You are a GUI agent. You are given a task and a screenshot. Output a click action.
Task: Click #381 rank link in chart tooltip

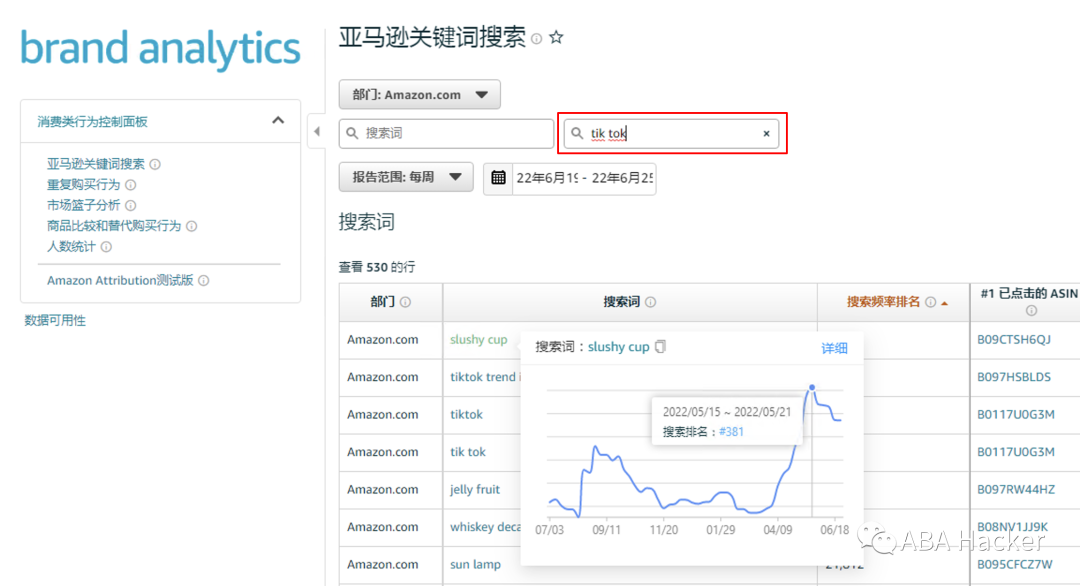[x=731, y=432]
